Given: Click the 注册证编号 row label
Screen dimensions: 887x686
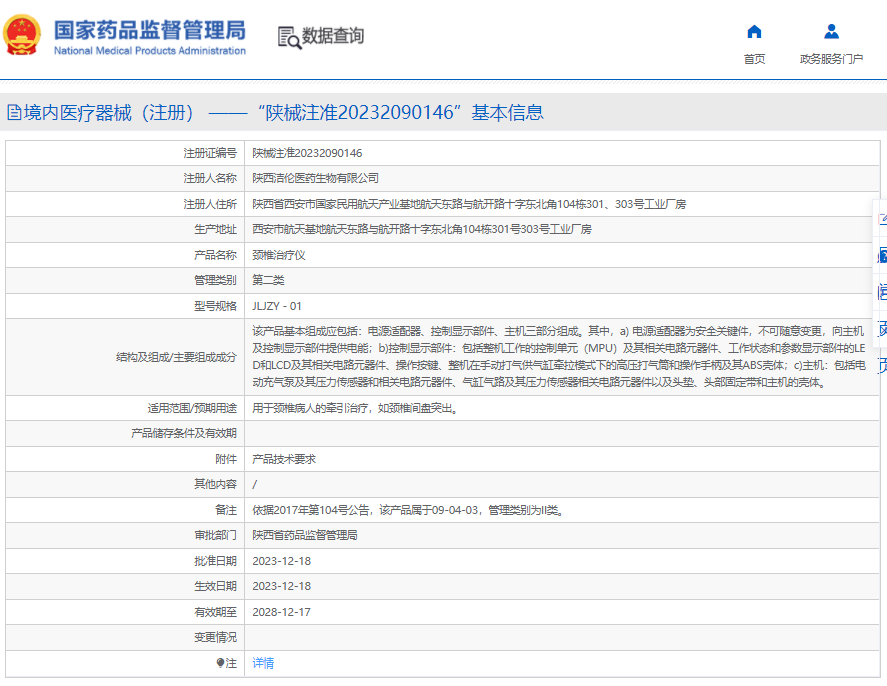Looking at the screenshot, I should [210, 153].
